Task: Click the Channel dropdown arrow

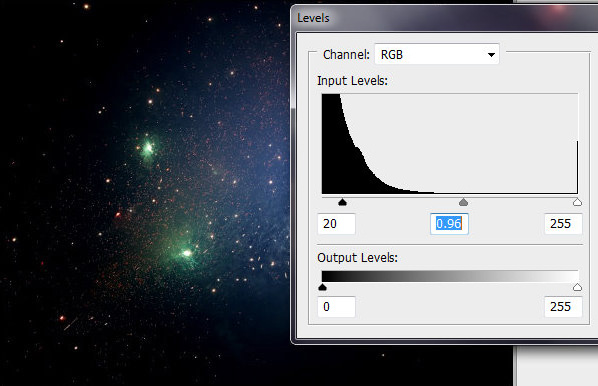Action: 491,55
